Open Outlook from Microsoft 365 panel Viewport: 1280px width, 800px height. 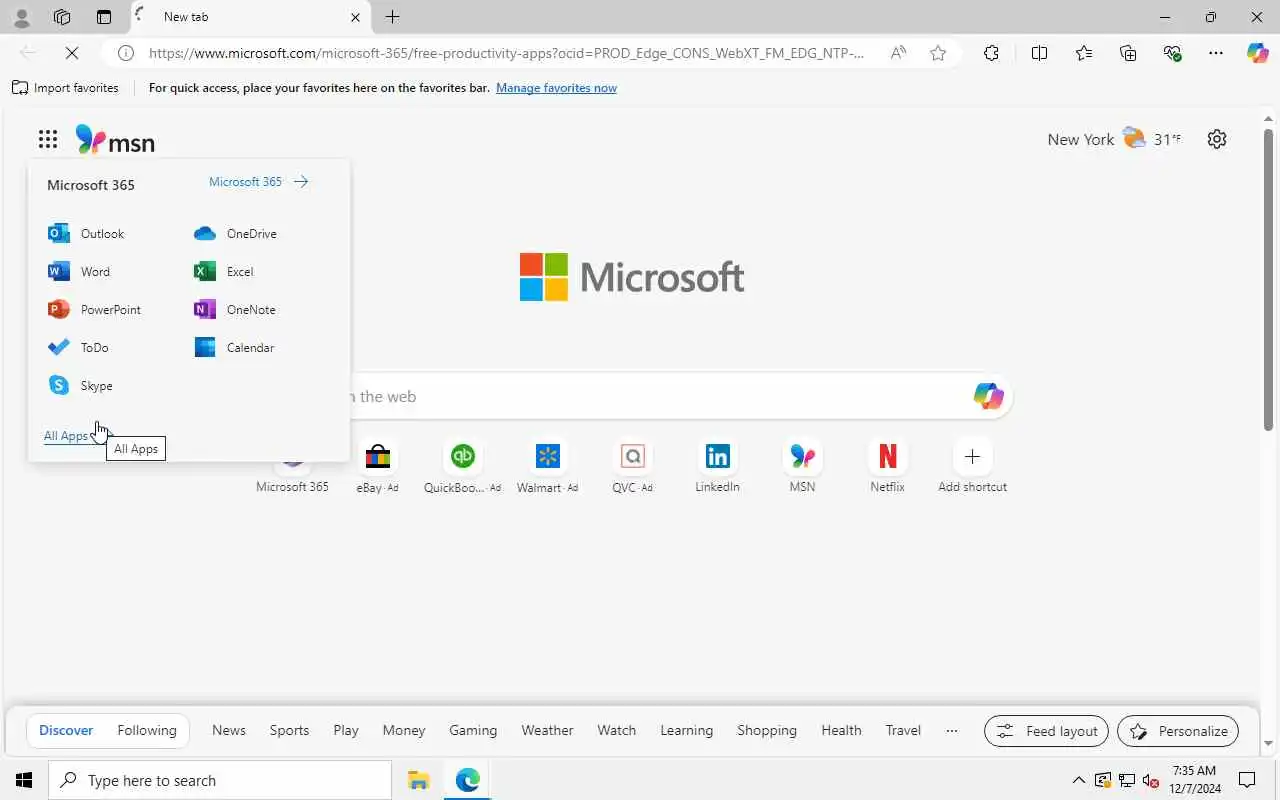pyautogui.click(x=86, y=233)
